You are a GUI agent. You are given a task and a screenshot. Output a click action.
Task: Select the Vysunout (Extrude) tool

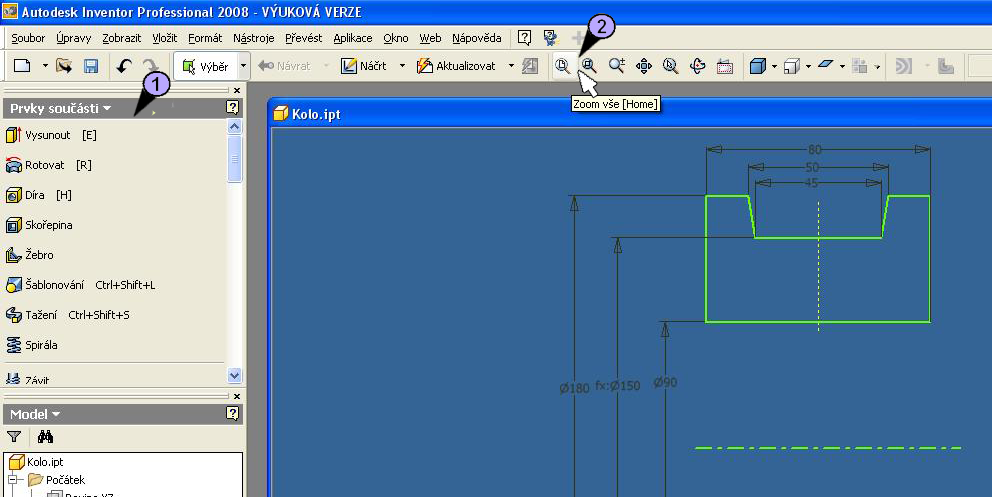(47, 135)
